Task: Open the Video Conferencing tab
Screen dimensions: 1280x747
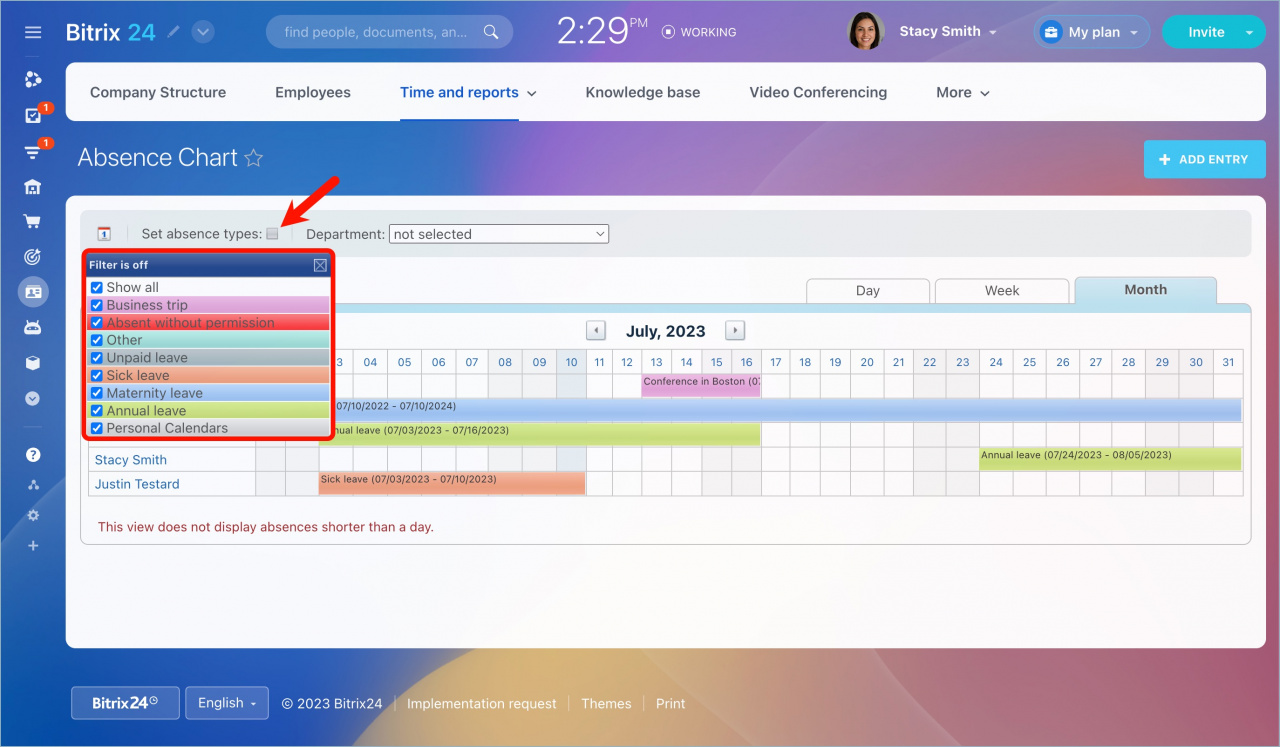Action: click(x=818, y=92)
